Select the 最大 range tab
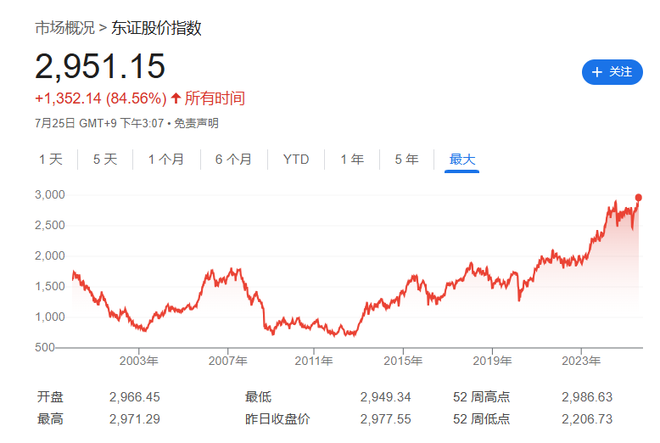This screenshot has height=443, width=660. (x=462, y=159)
